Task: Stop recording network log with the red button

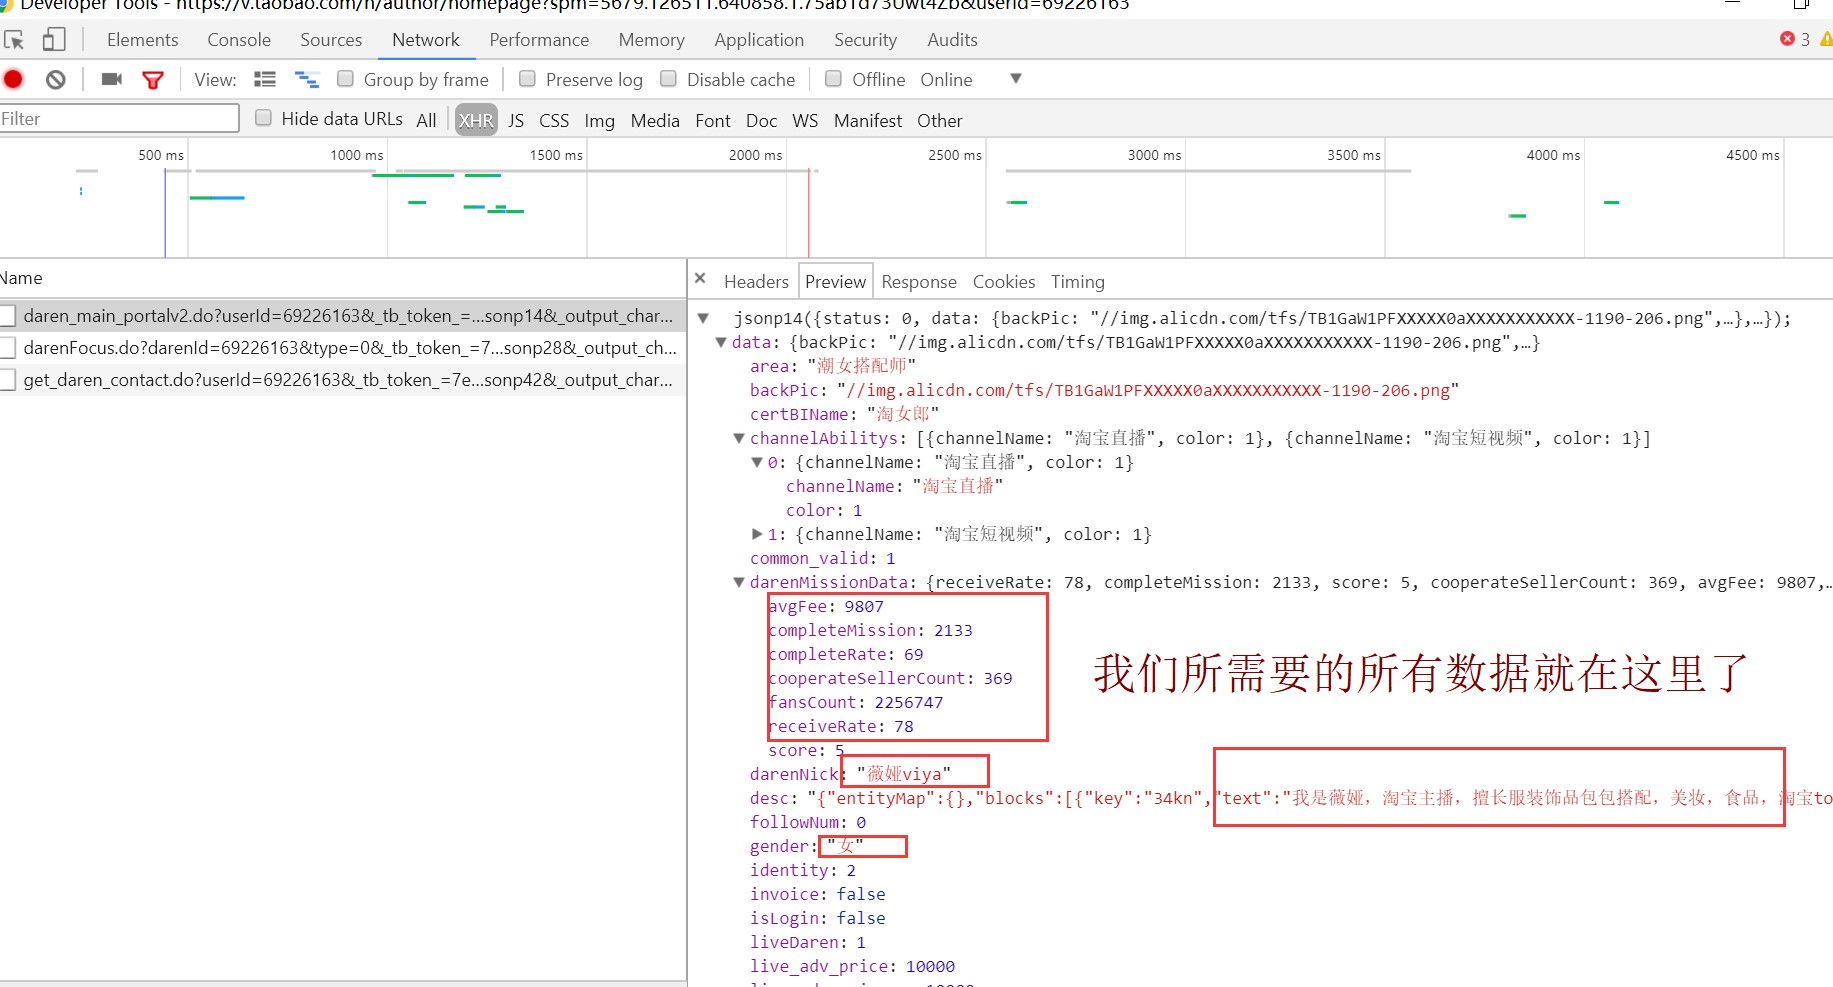Action: [13, 79]
